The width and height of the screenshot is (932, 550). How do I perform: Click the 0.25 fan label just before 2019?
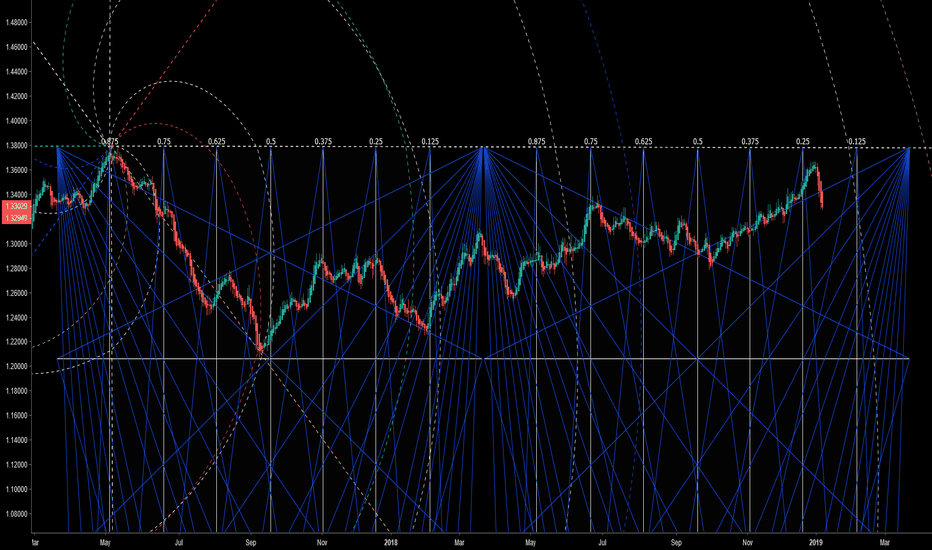click(803, 142)
